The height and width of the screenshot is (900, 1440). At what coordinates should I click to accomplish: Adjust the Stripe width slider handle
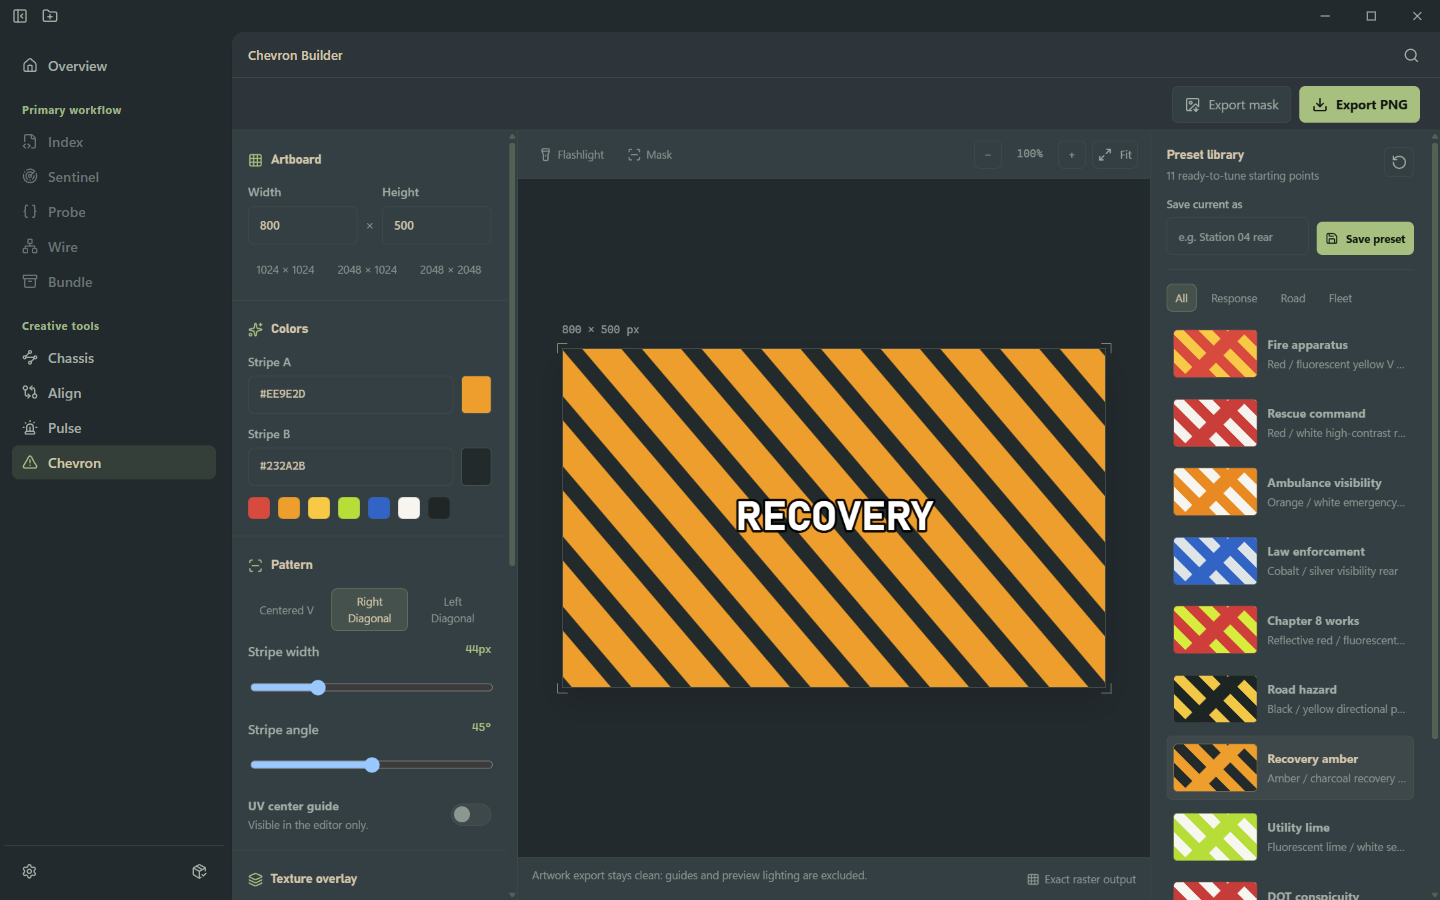(318, 688)
